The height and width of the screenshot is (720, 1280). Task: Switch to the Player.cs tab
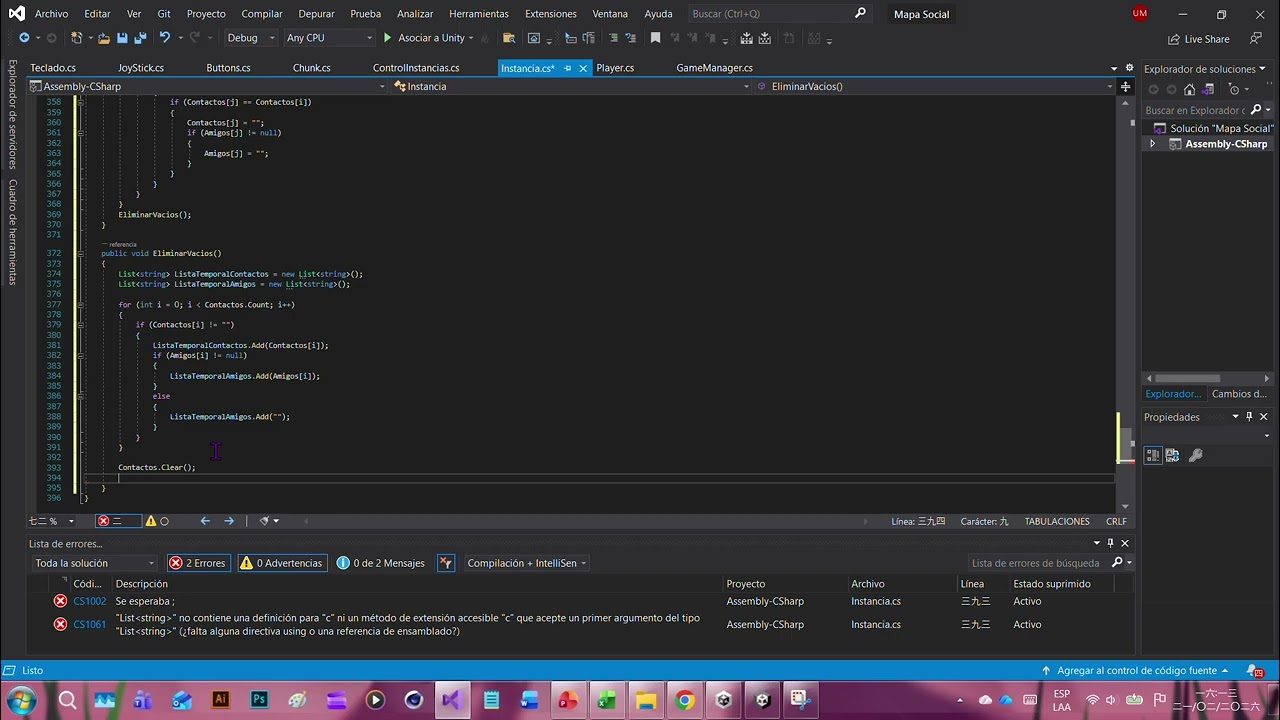(x=615, y=68)
